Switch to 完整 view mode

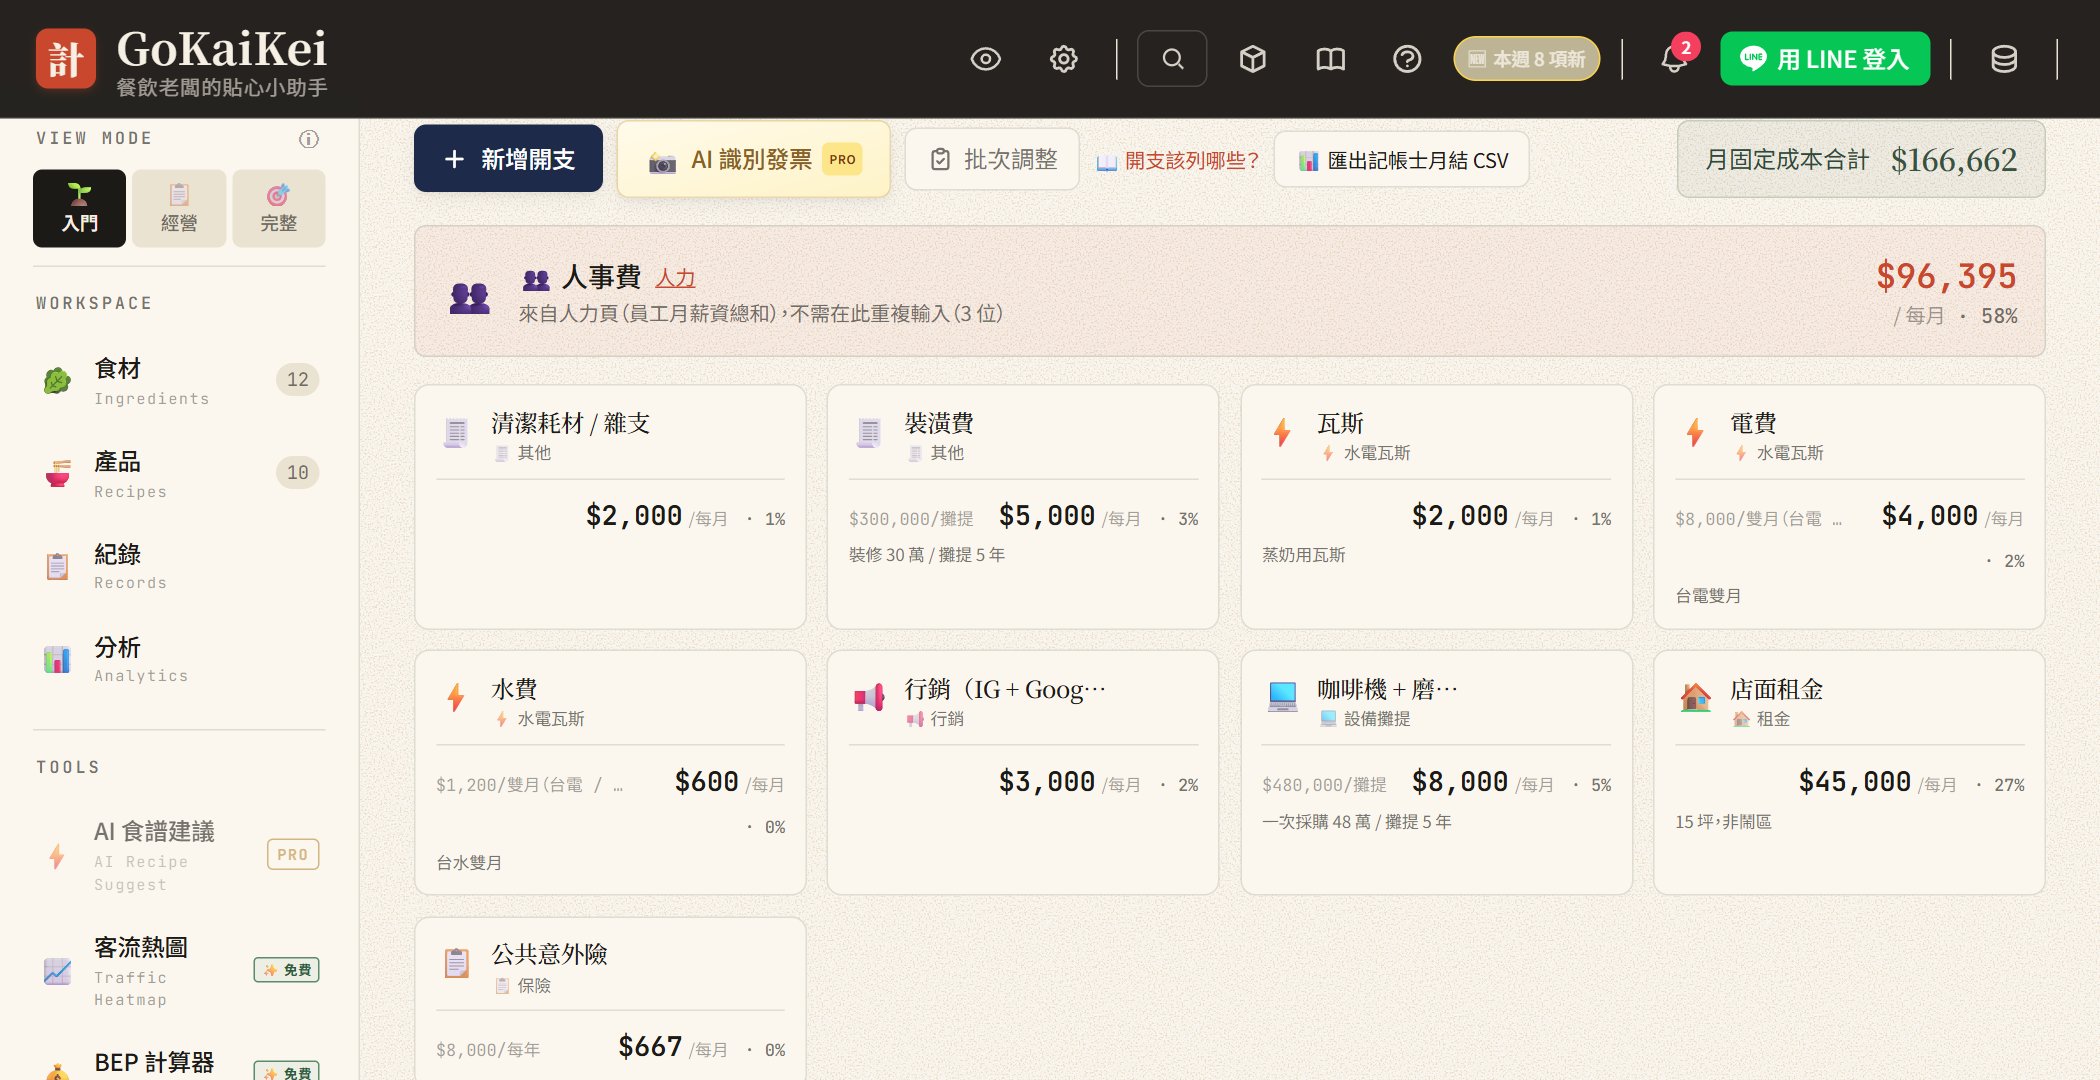coord(279,208)
